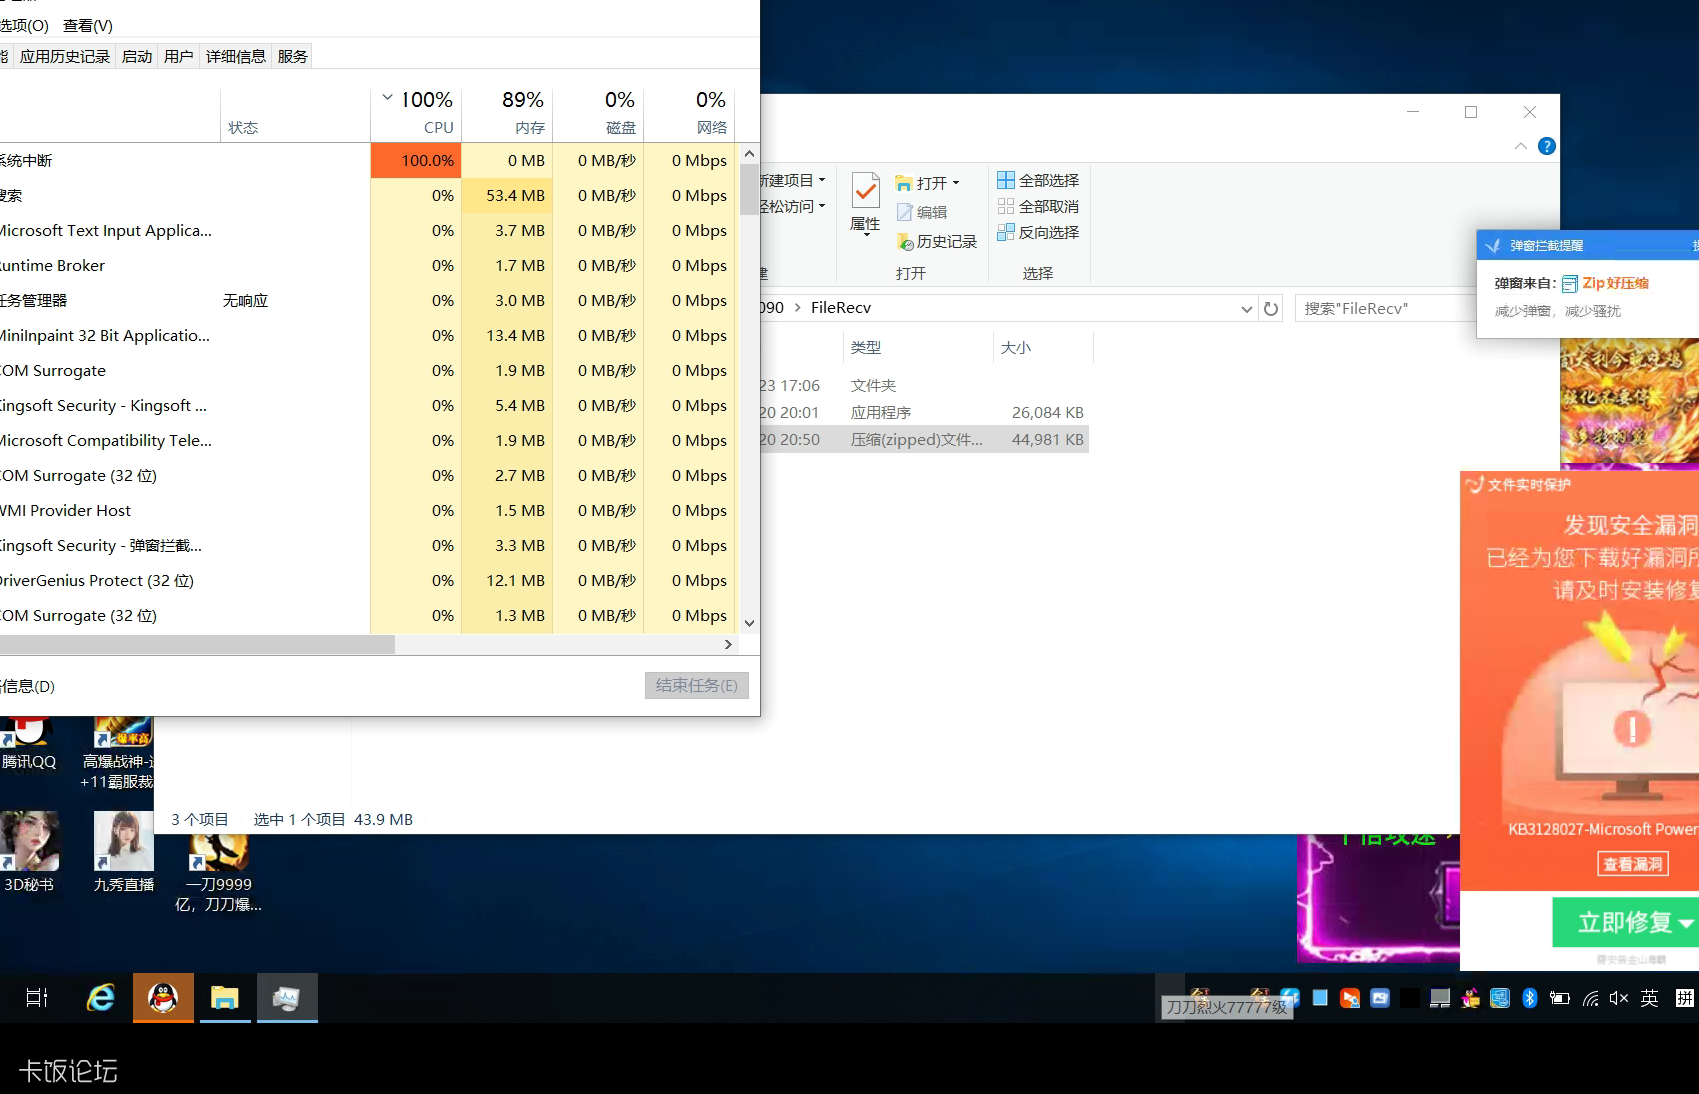Click the Bluetooth tray icon
The height and width of the screenshot is (1094, 1699).
pyautogui.click(x=1530, y=997)
